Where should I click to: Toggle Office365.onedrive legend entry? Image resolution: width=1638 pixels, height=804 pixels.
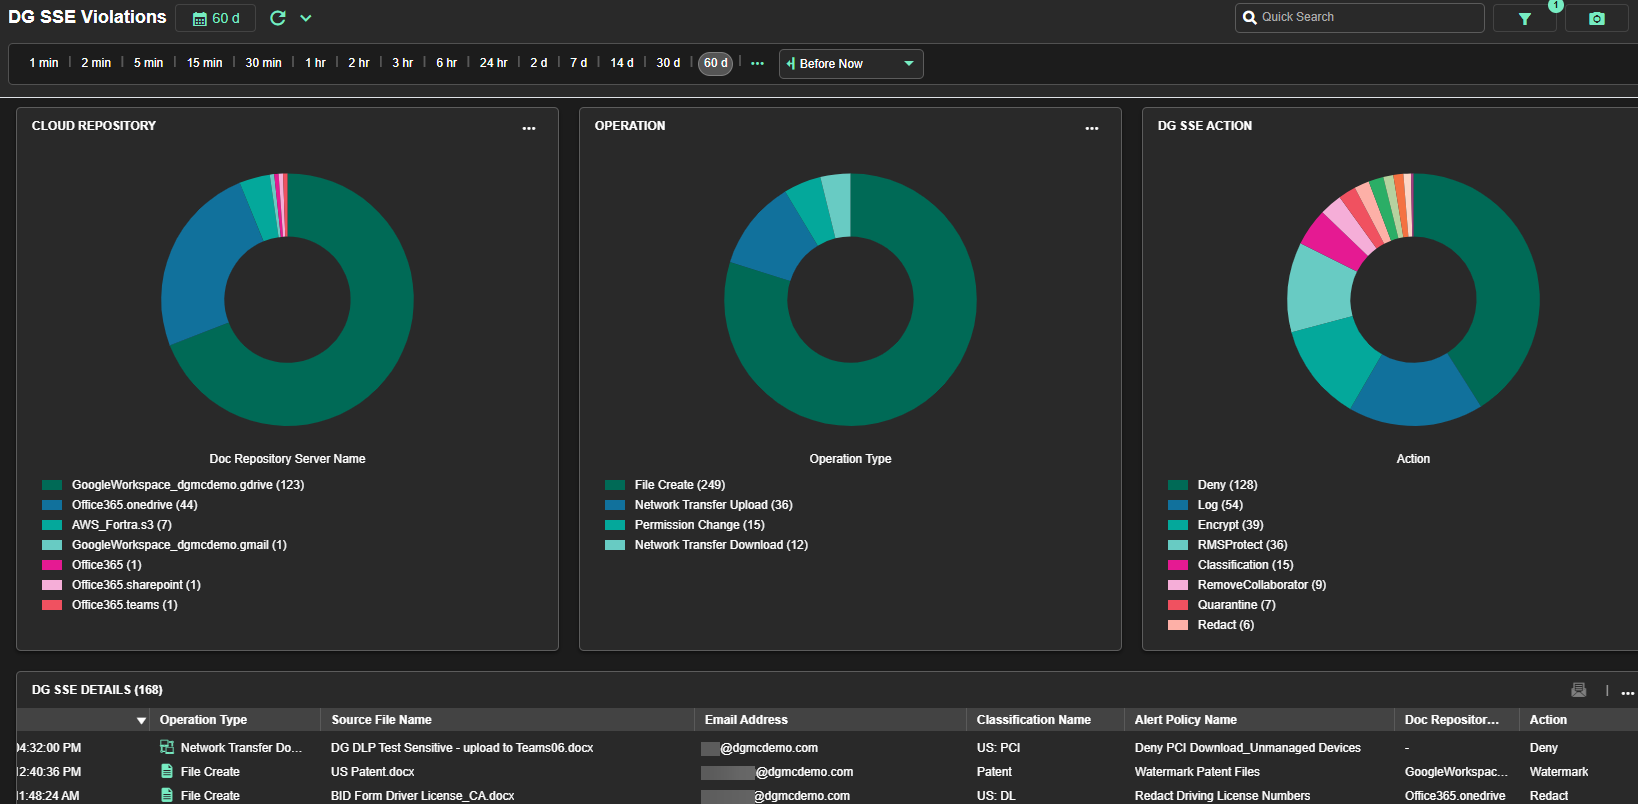point(134,505)
